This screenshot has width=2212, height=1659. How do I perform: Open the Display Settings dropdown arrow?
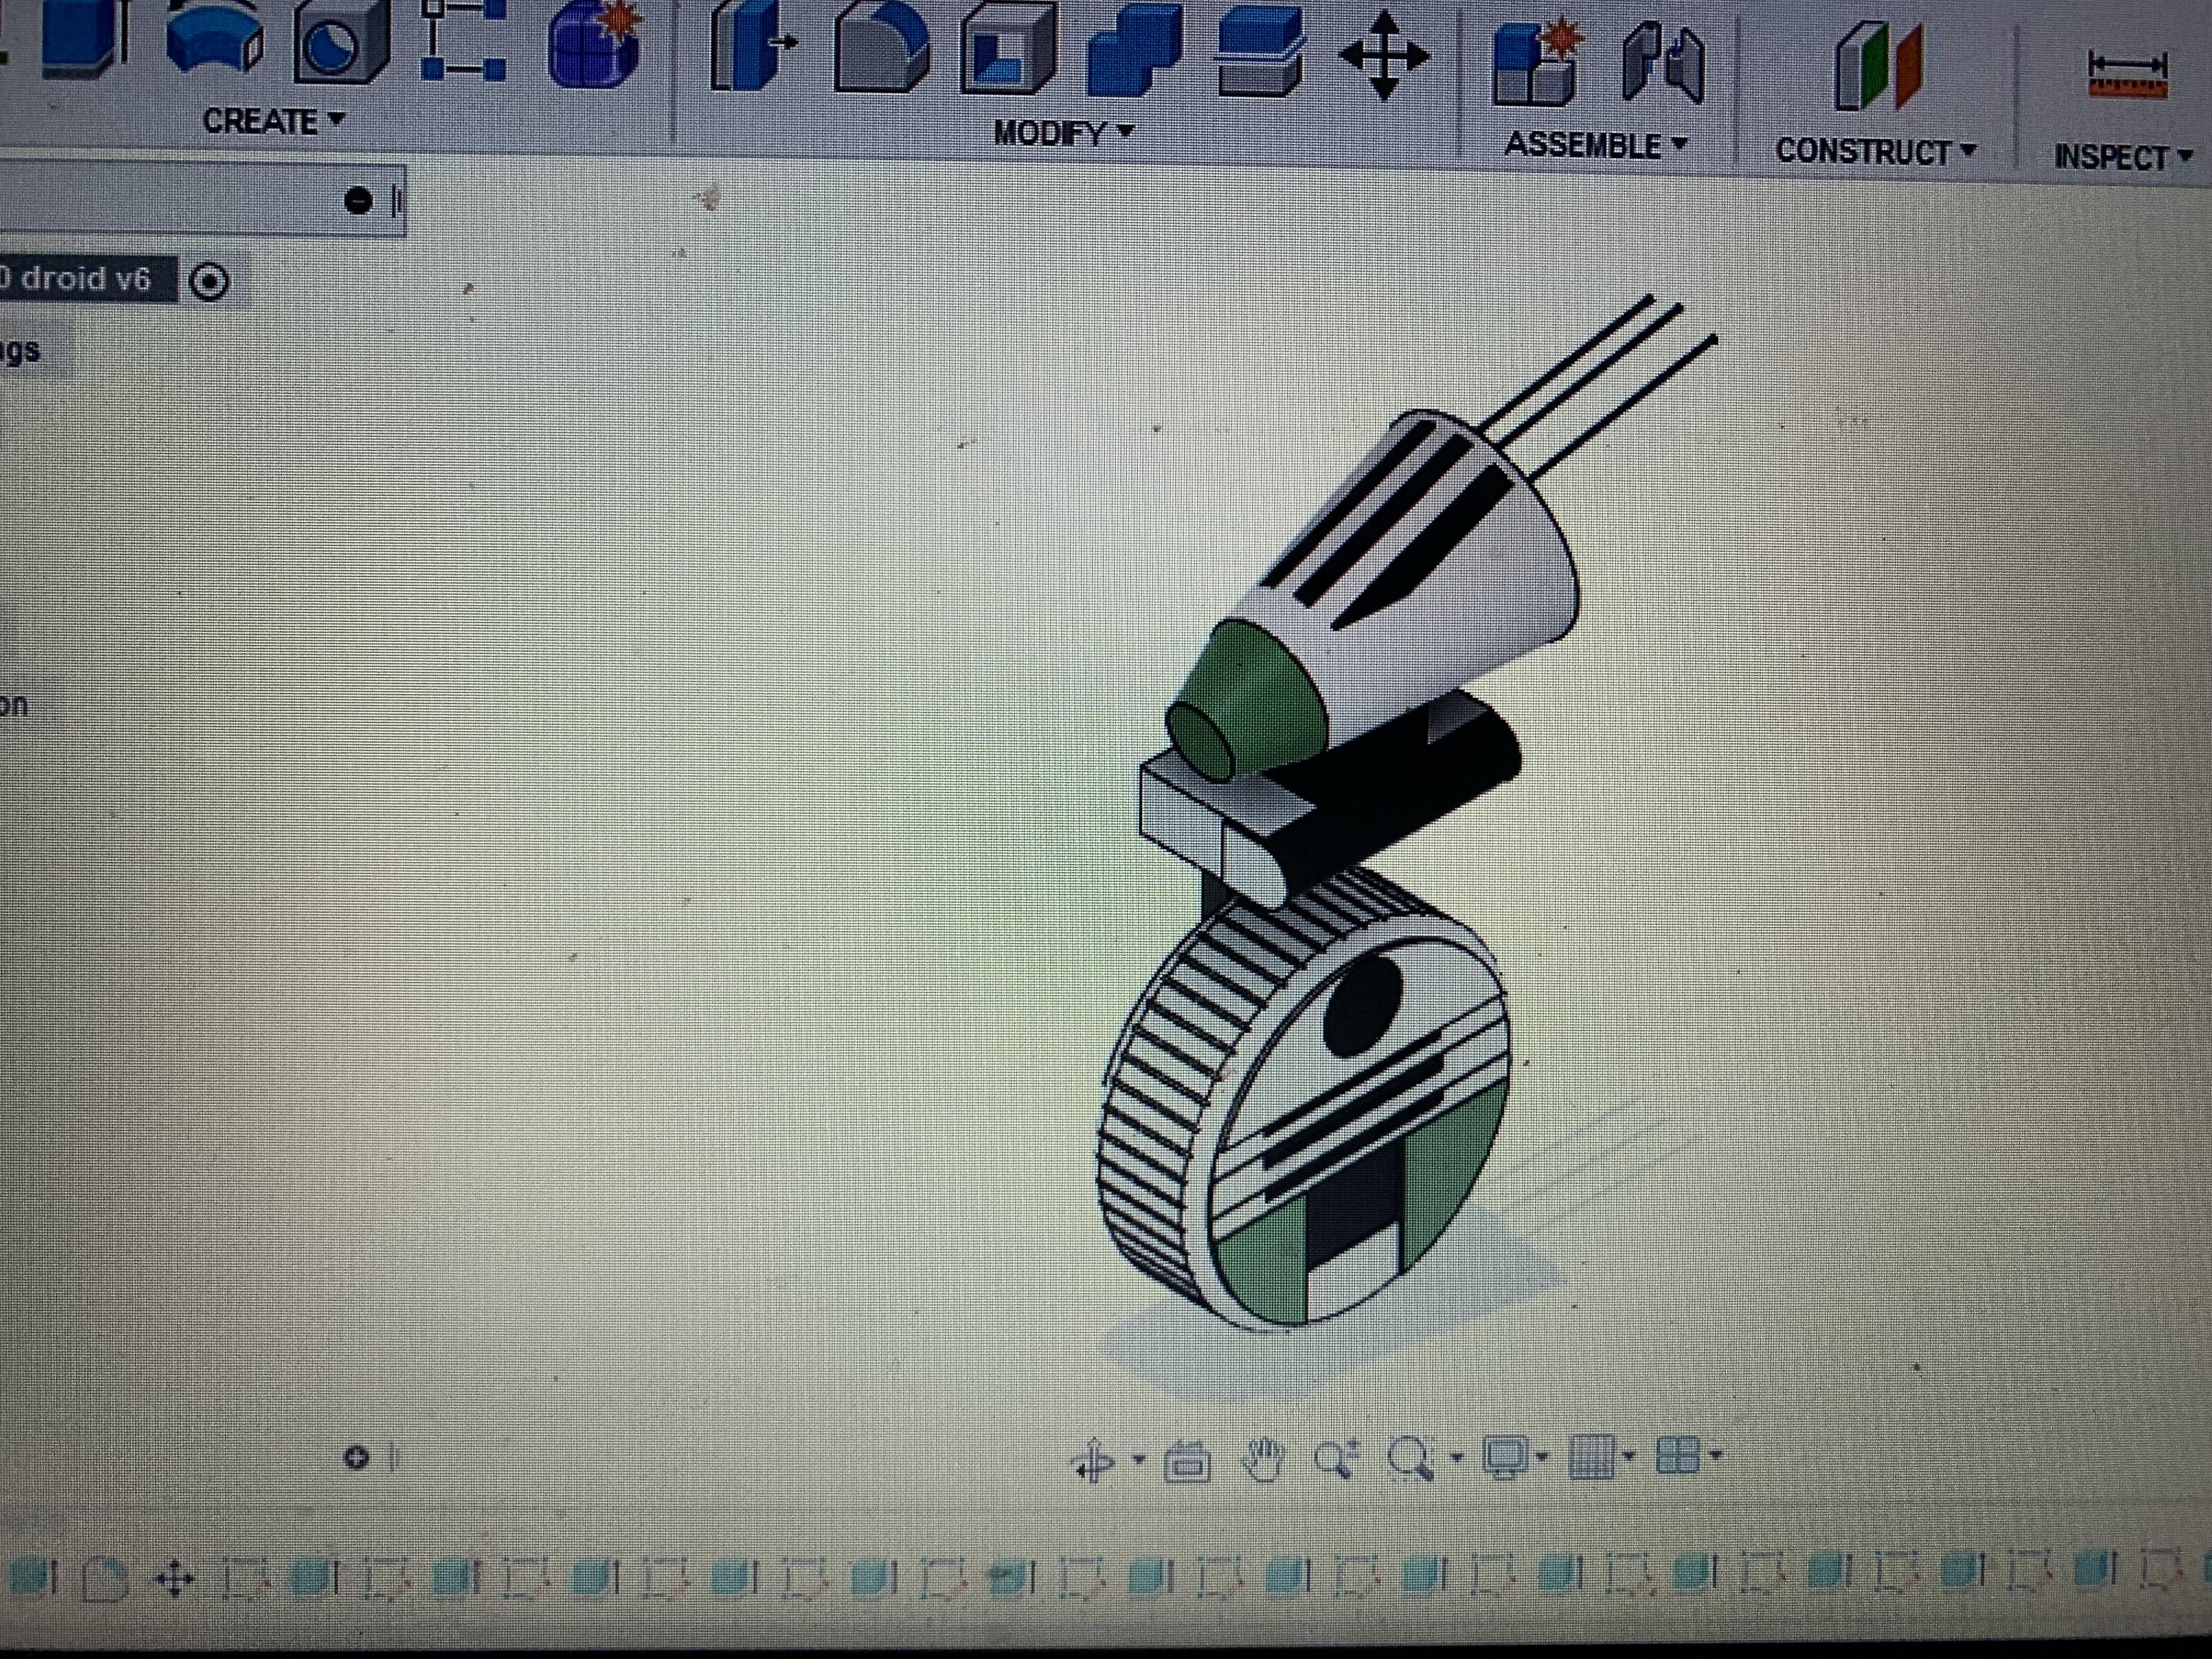click(x=1542, y=1457)
